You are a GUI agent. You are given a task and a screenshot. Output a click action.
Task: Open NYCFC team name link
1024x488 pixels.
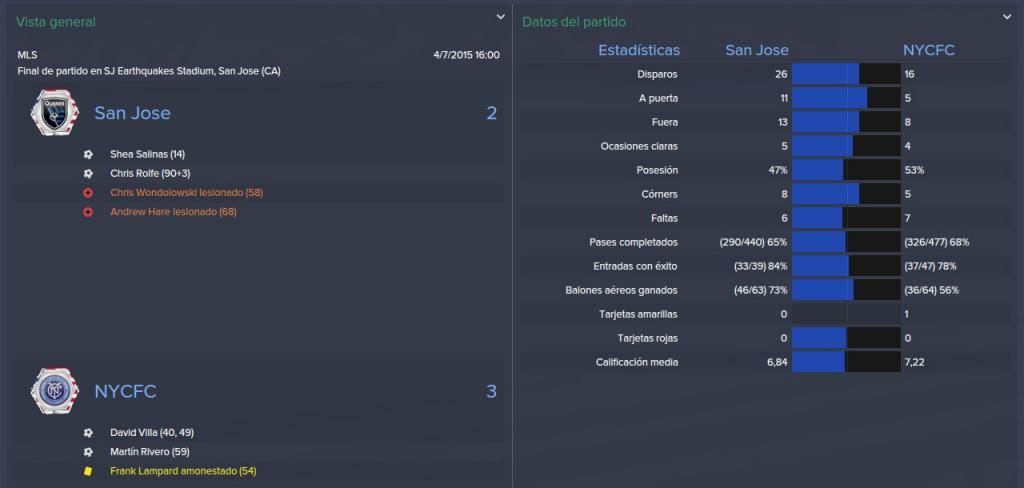point(125,391)
